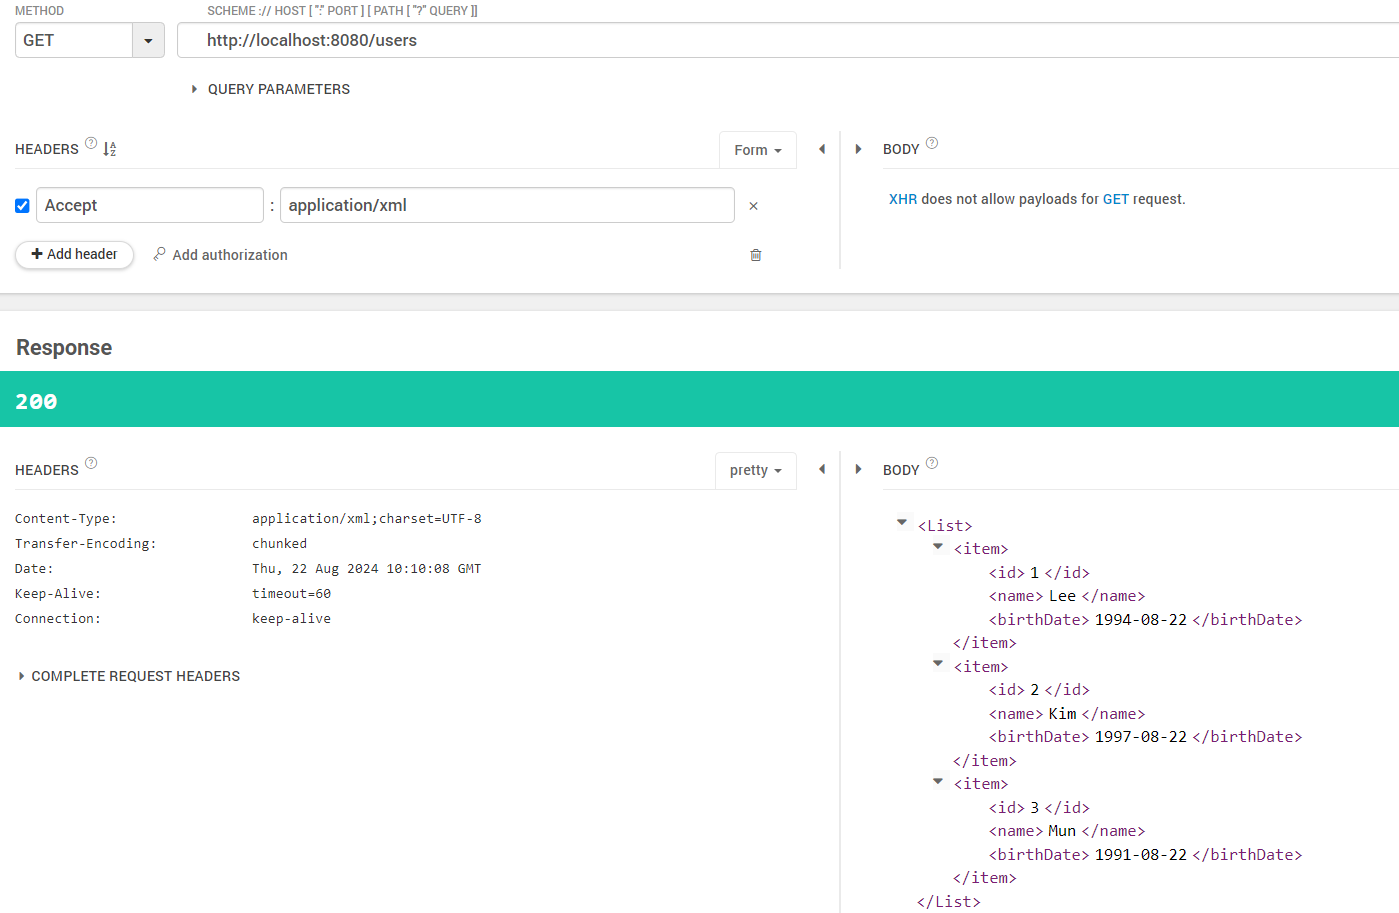Click the Add header button

tap(74, 255)
